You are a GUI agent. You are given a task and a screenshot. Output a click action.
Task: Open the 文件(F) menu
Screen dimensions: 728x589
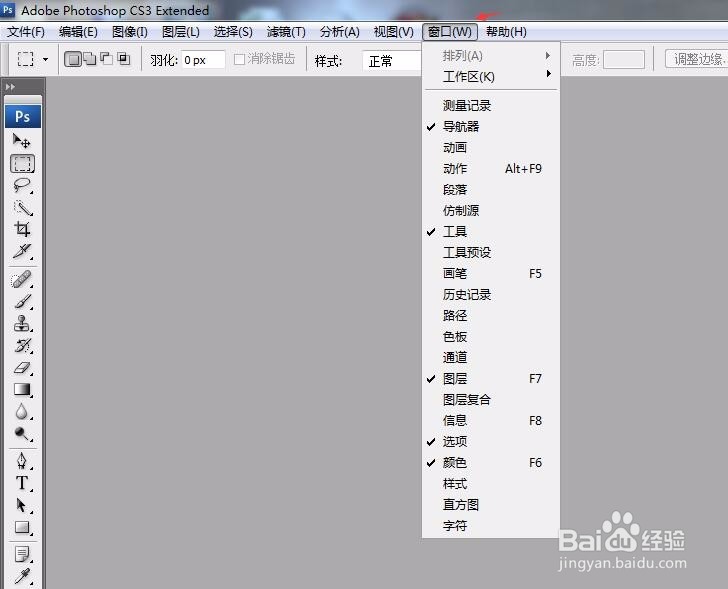(26, 32)
